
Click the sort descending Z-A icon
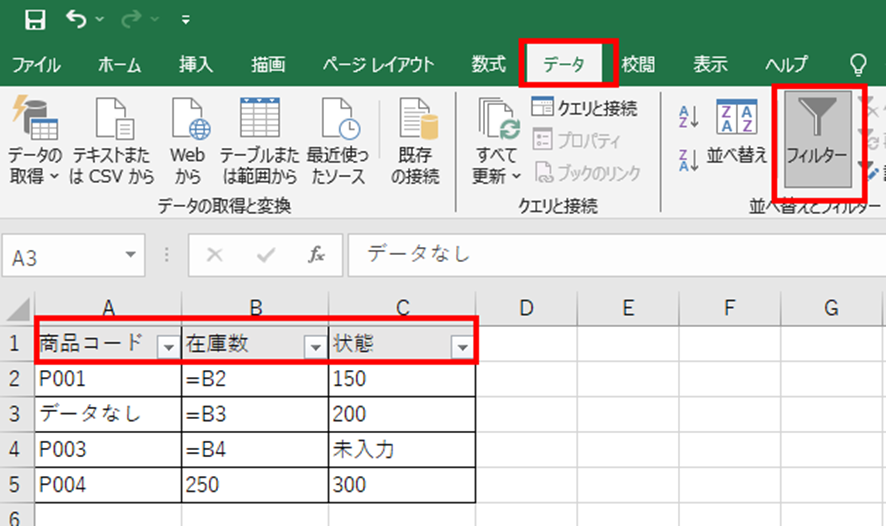click(689, 159)
